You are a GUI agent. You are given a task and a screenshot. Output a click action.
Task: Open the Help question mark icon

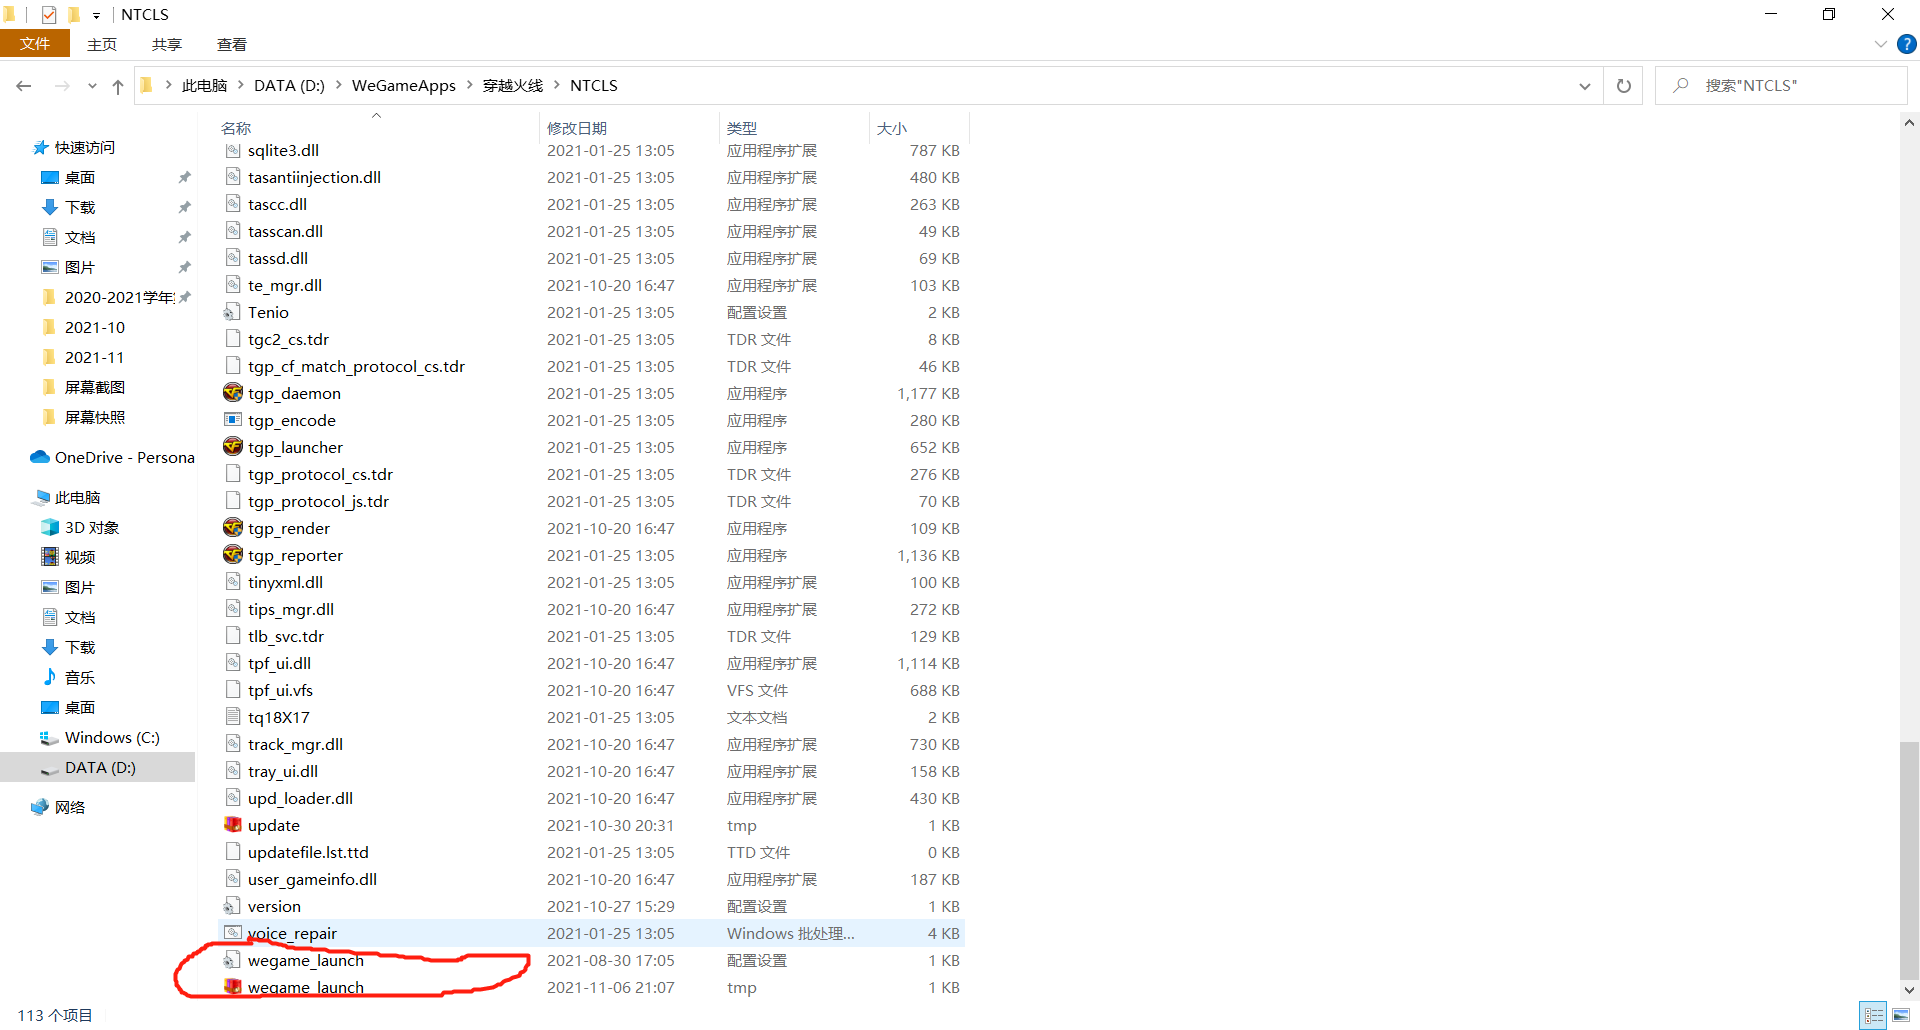tap(1907, 44)
